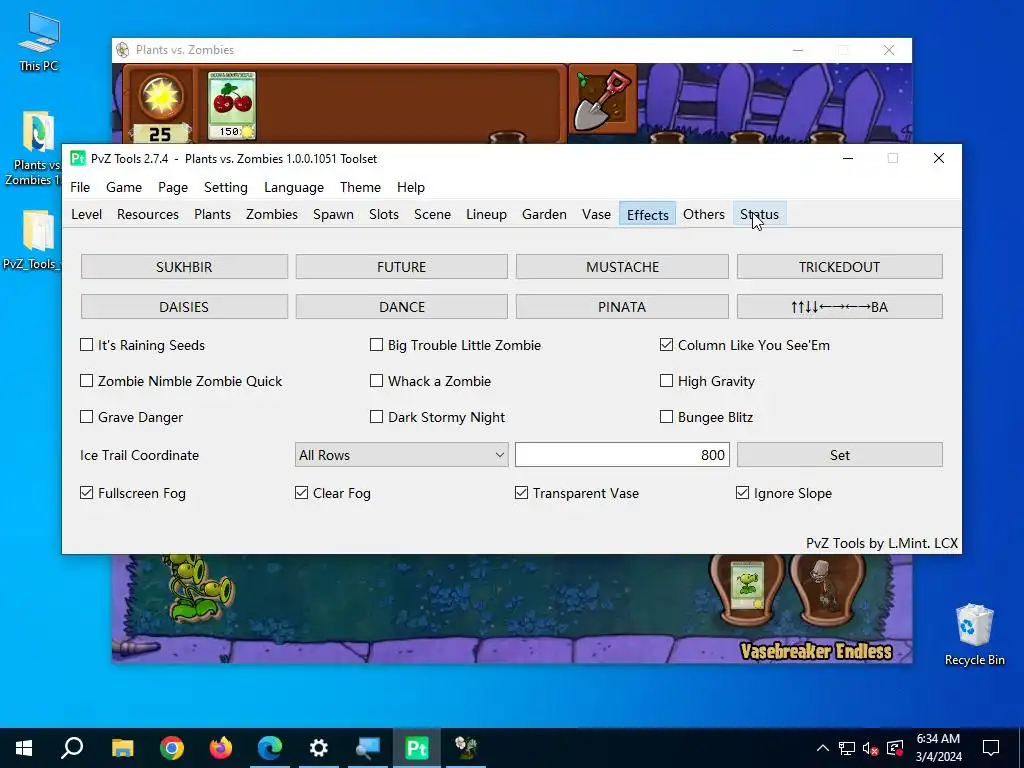Activate the TRICKEDOUT code
The width and height of the screenshot is (1024, 768).
tap(839, 267)
